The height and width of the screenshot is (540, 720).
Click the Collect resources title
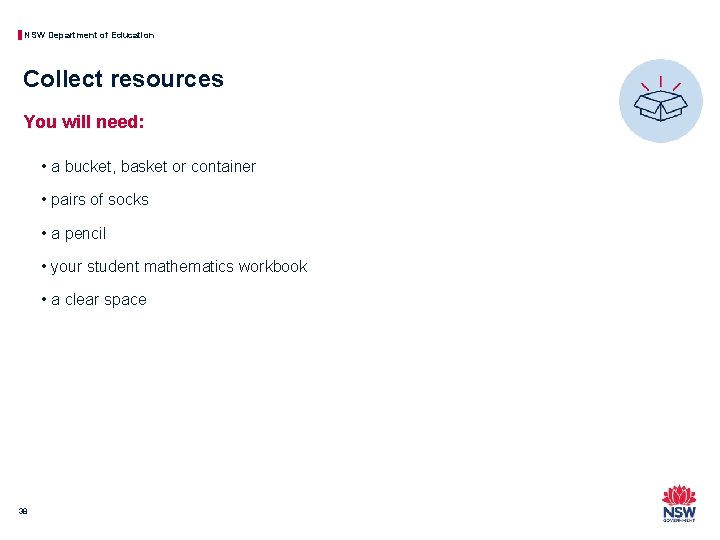pos(123,79)
